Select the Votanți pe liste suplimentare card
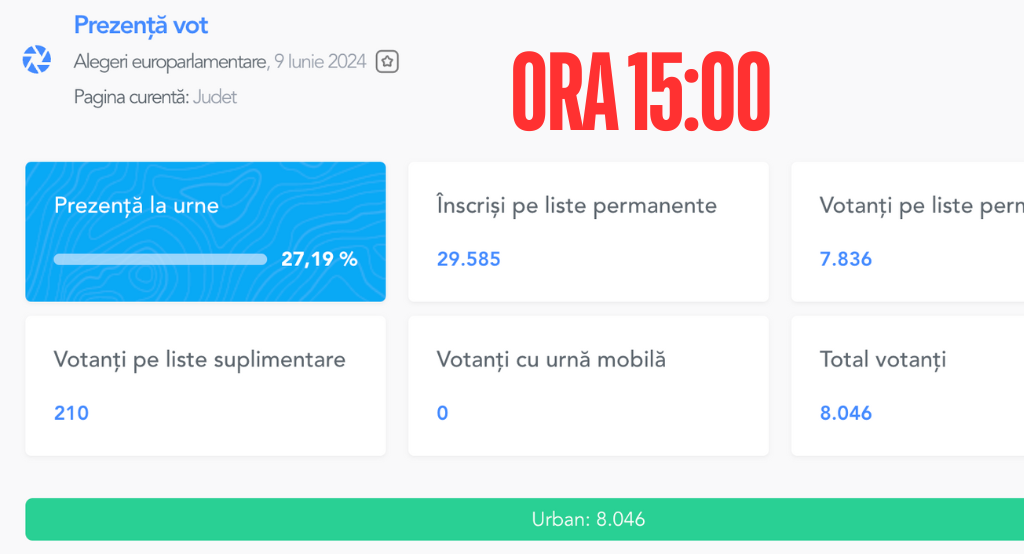 [x=206, y=386]
